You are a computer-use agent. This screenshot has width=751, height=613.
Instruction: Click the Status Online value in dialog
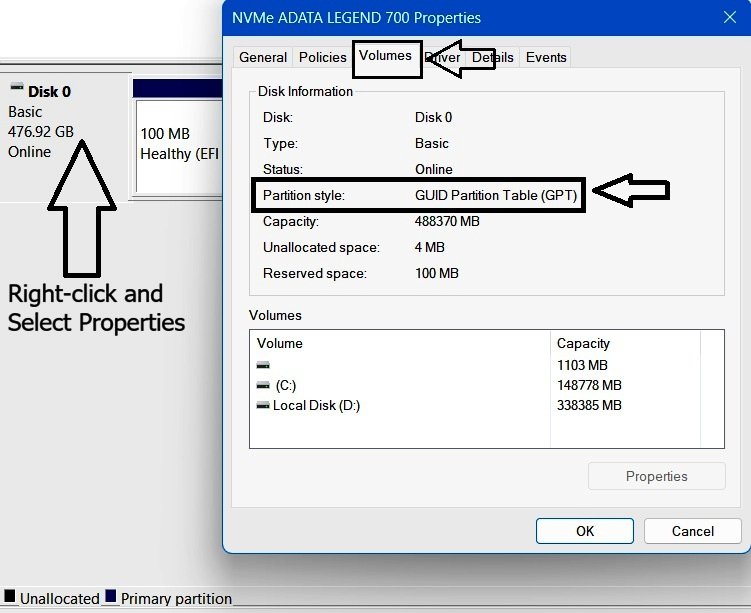433,170
